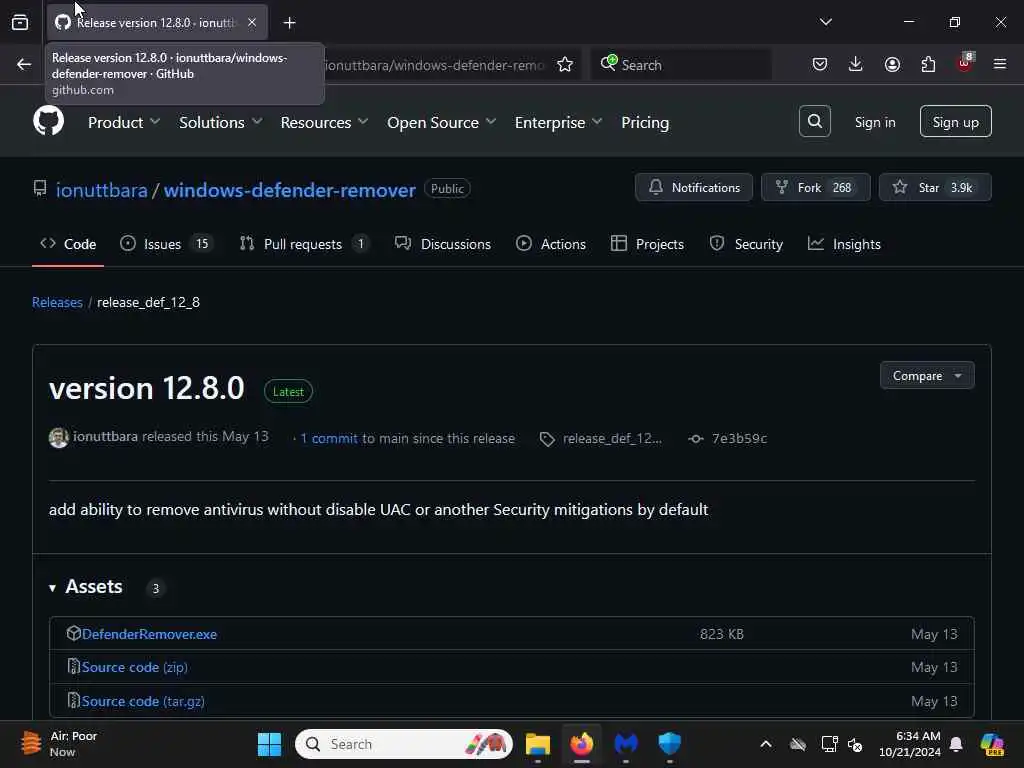The image size is (1024, 768).
Task: Open the ionuttbara user profile link
Action: 101,190
